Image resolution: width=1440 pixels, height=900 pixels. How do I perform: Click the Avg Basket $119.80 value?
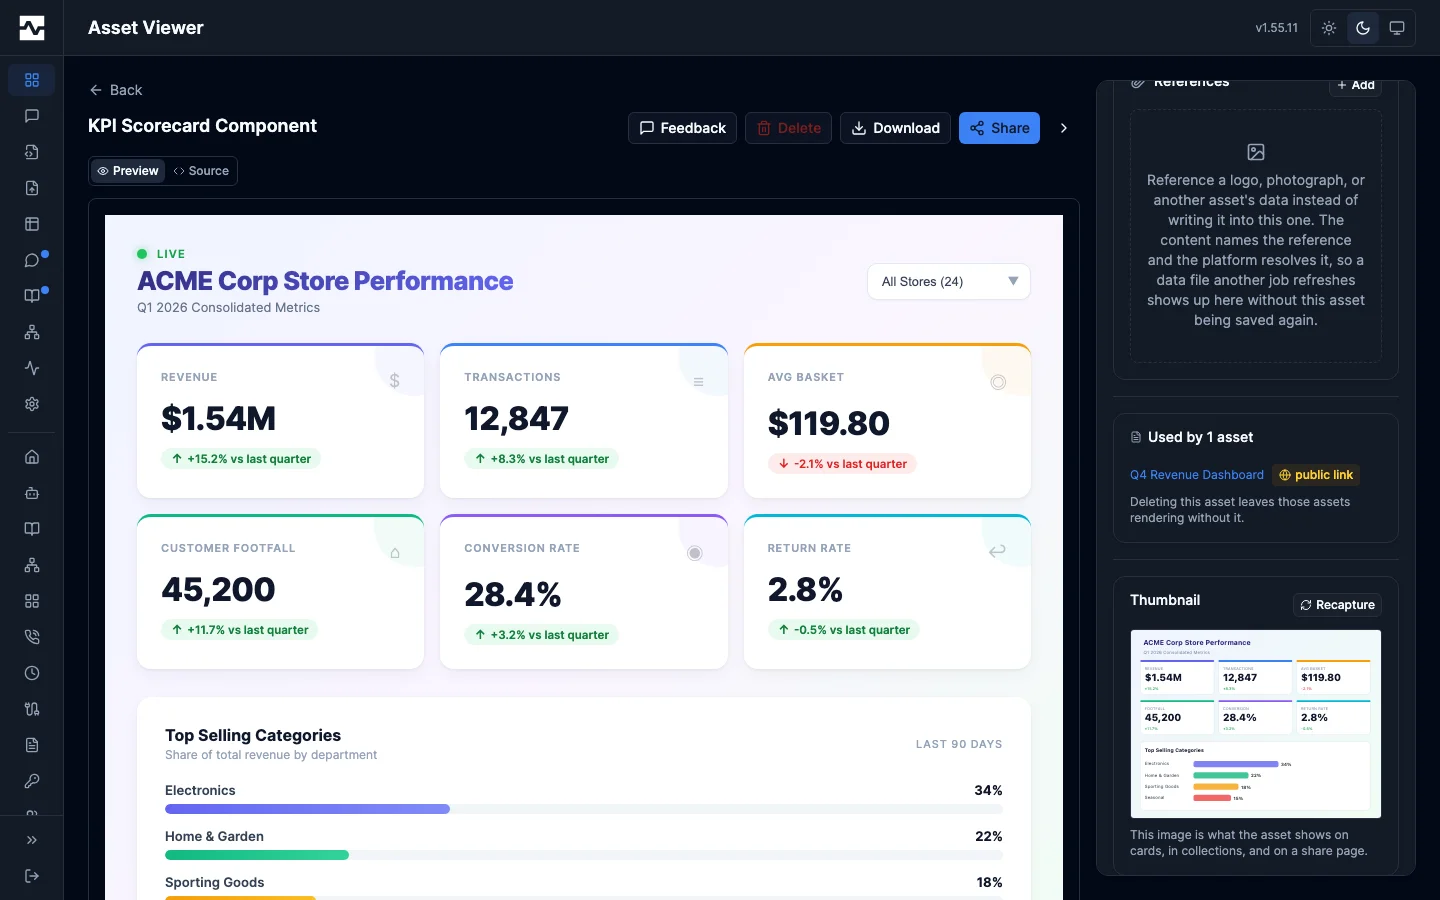(x=829, y=424)
